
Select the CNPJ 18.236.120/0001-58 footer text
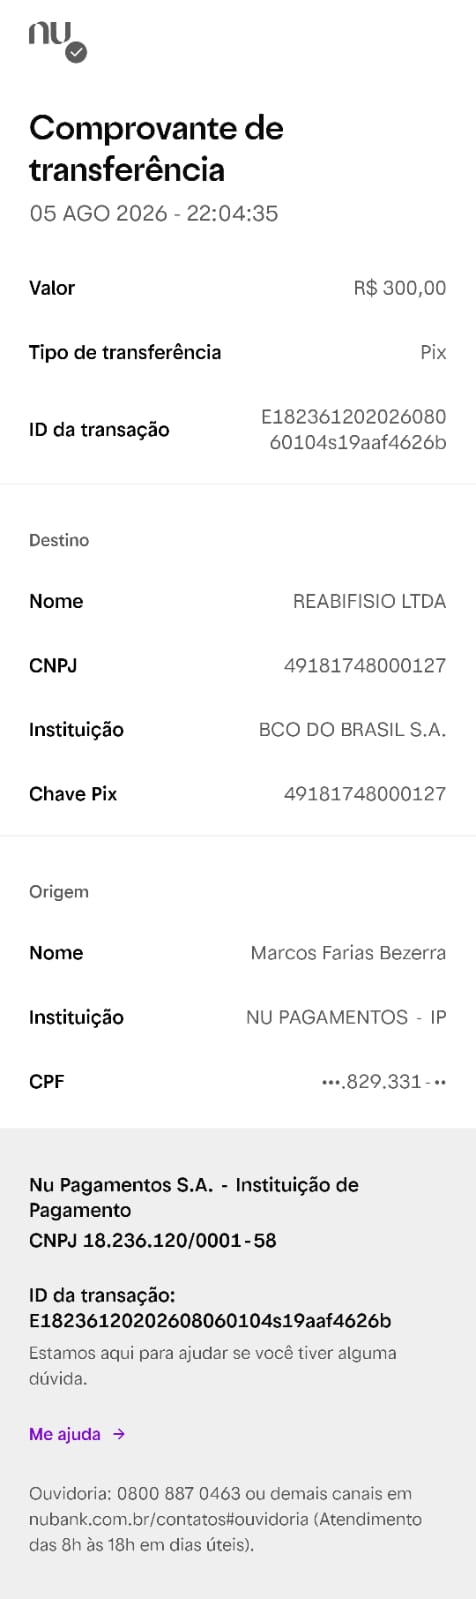(x=153, y=1240)
